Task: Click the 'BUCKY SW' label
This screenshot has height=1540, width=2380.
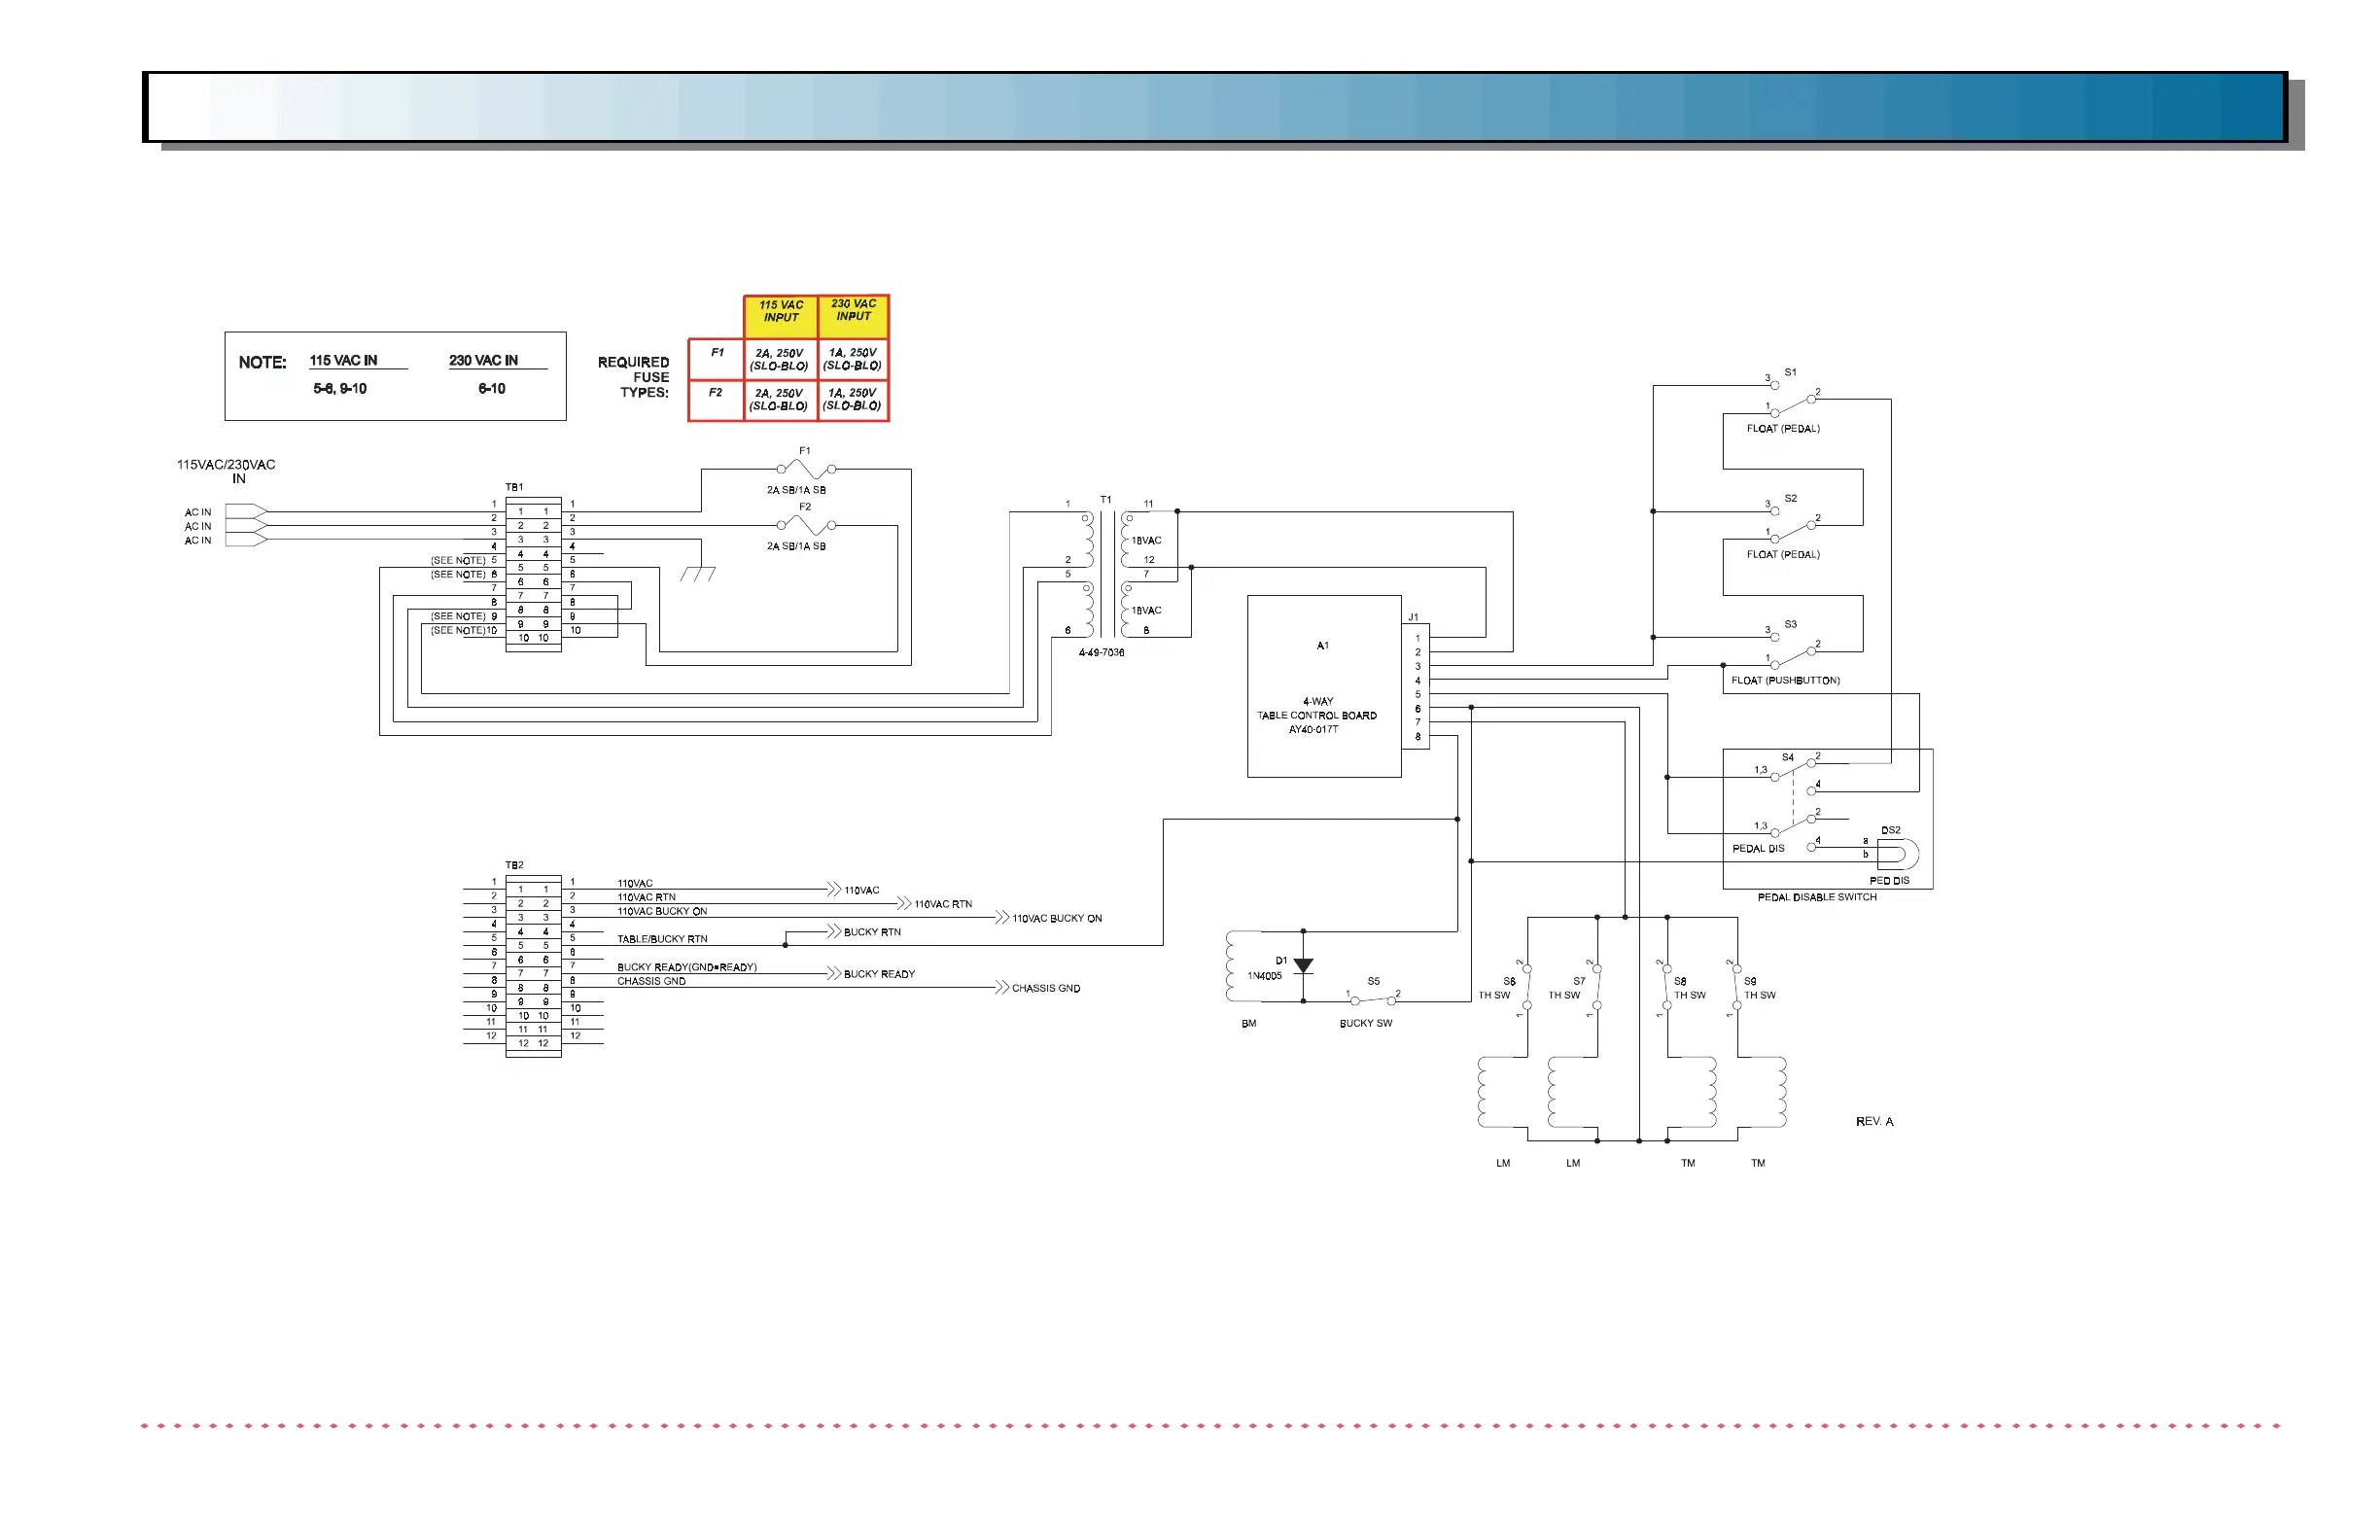Action: (1366, 1023)
